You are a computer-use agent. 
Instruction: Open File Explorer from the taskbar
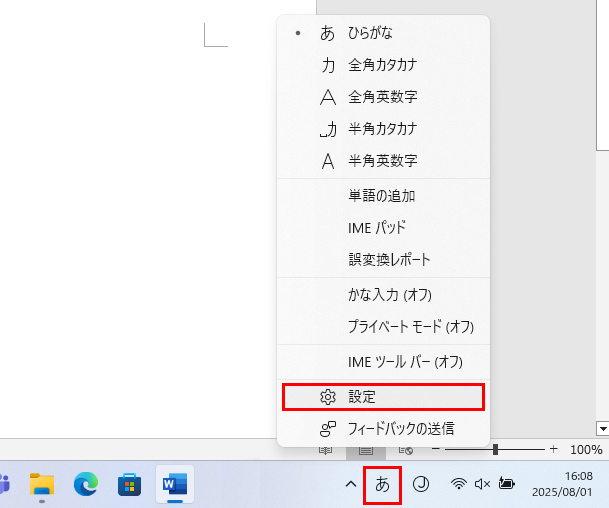(42, 485)
